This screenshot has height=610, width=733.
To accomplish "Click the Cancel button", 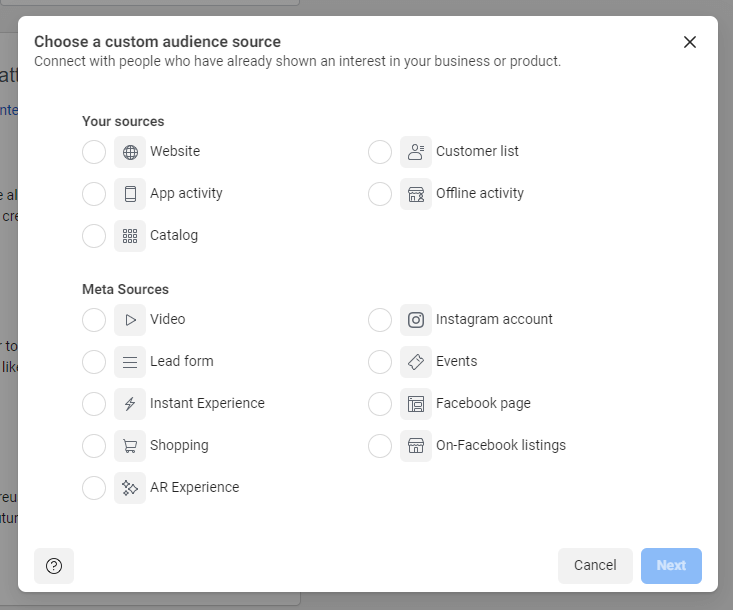I will coord(595,566).
